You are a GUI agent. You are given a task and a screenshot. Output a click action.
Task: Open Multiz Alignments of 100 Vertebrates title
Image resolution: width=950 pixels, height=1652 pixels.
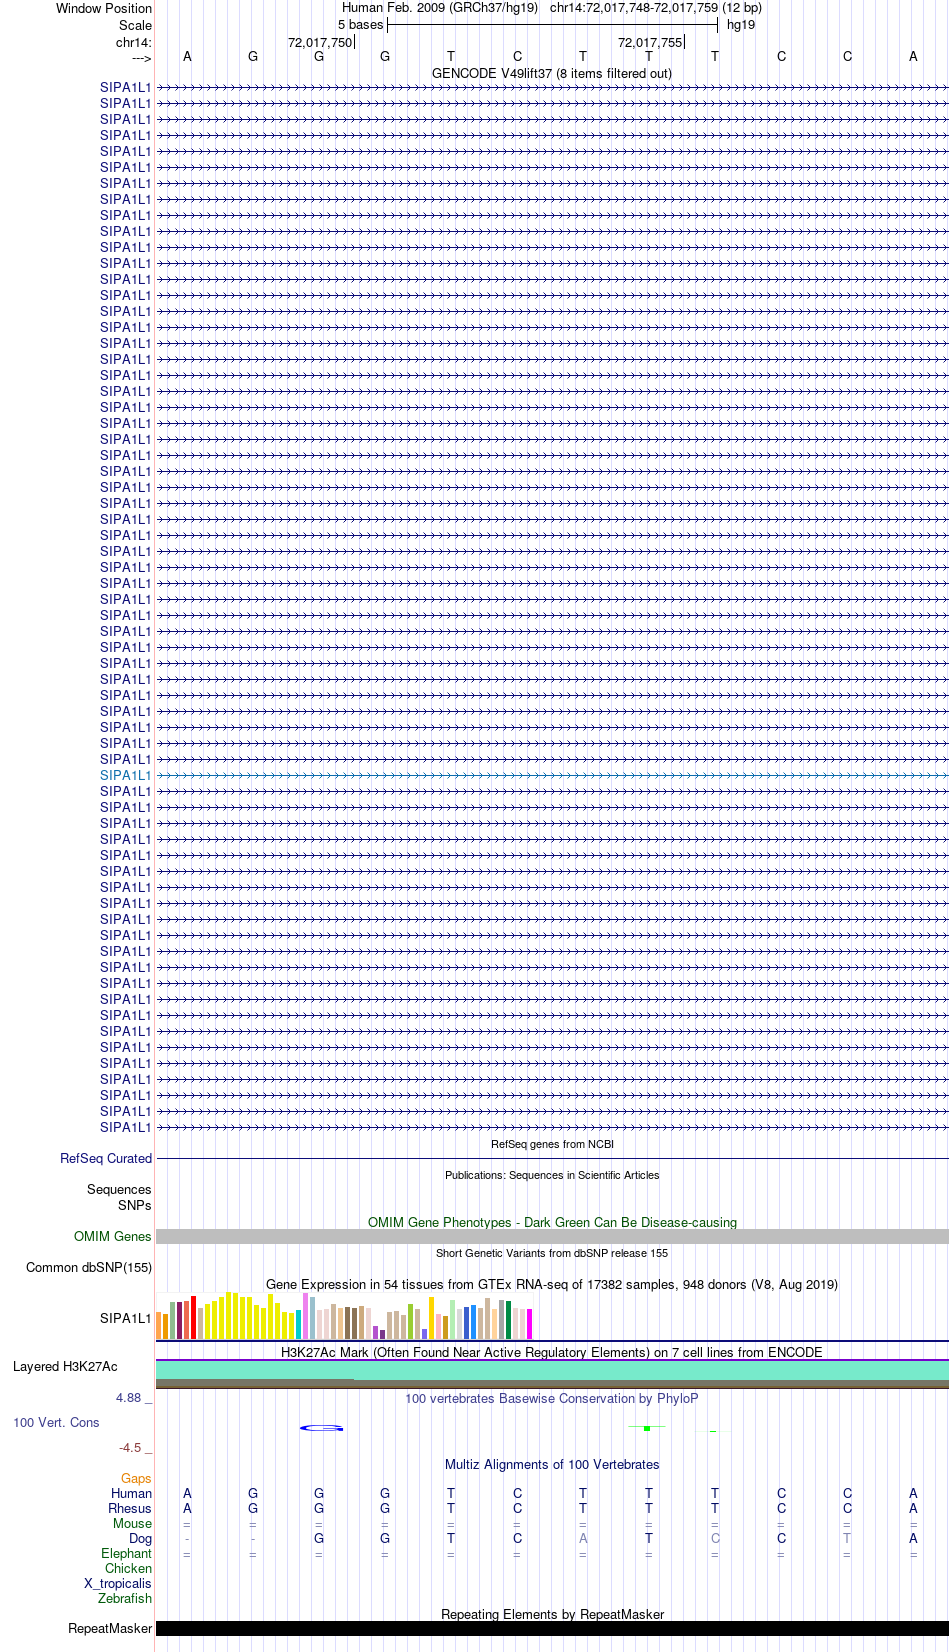tap(552, 1464)
